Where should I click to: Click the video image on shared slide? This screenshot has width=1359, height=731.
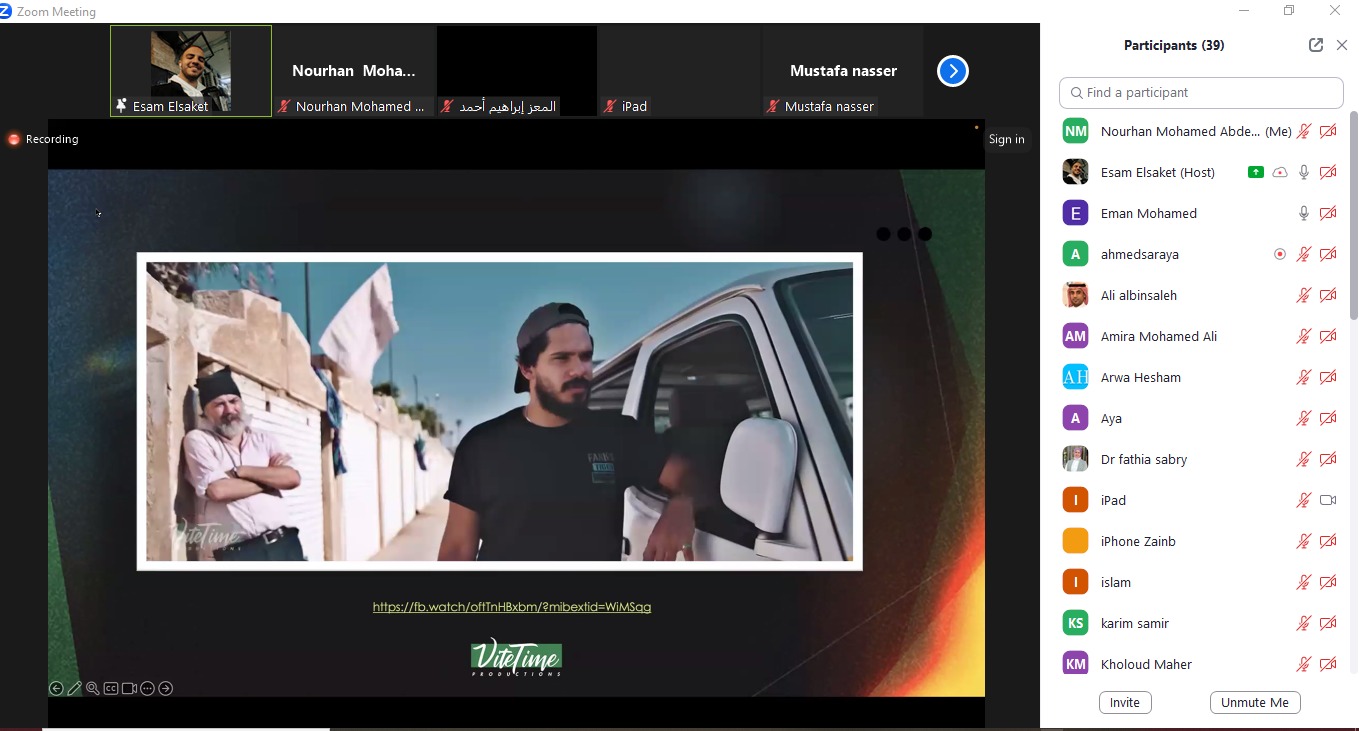(500, 411)
